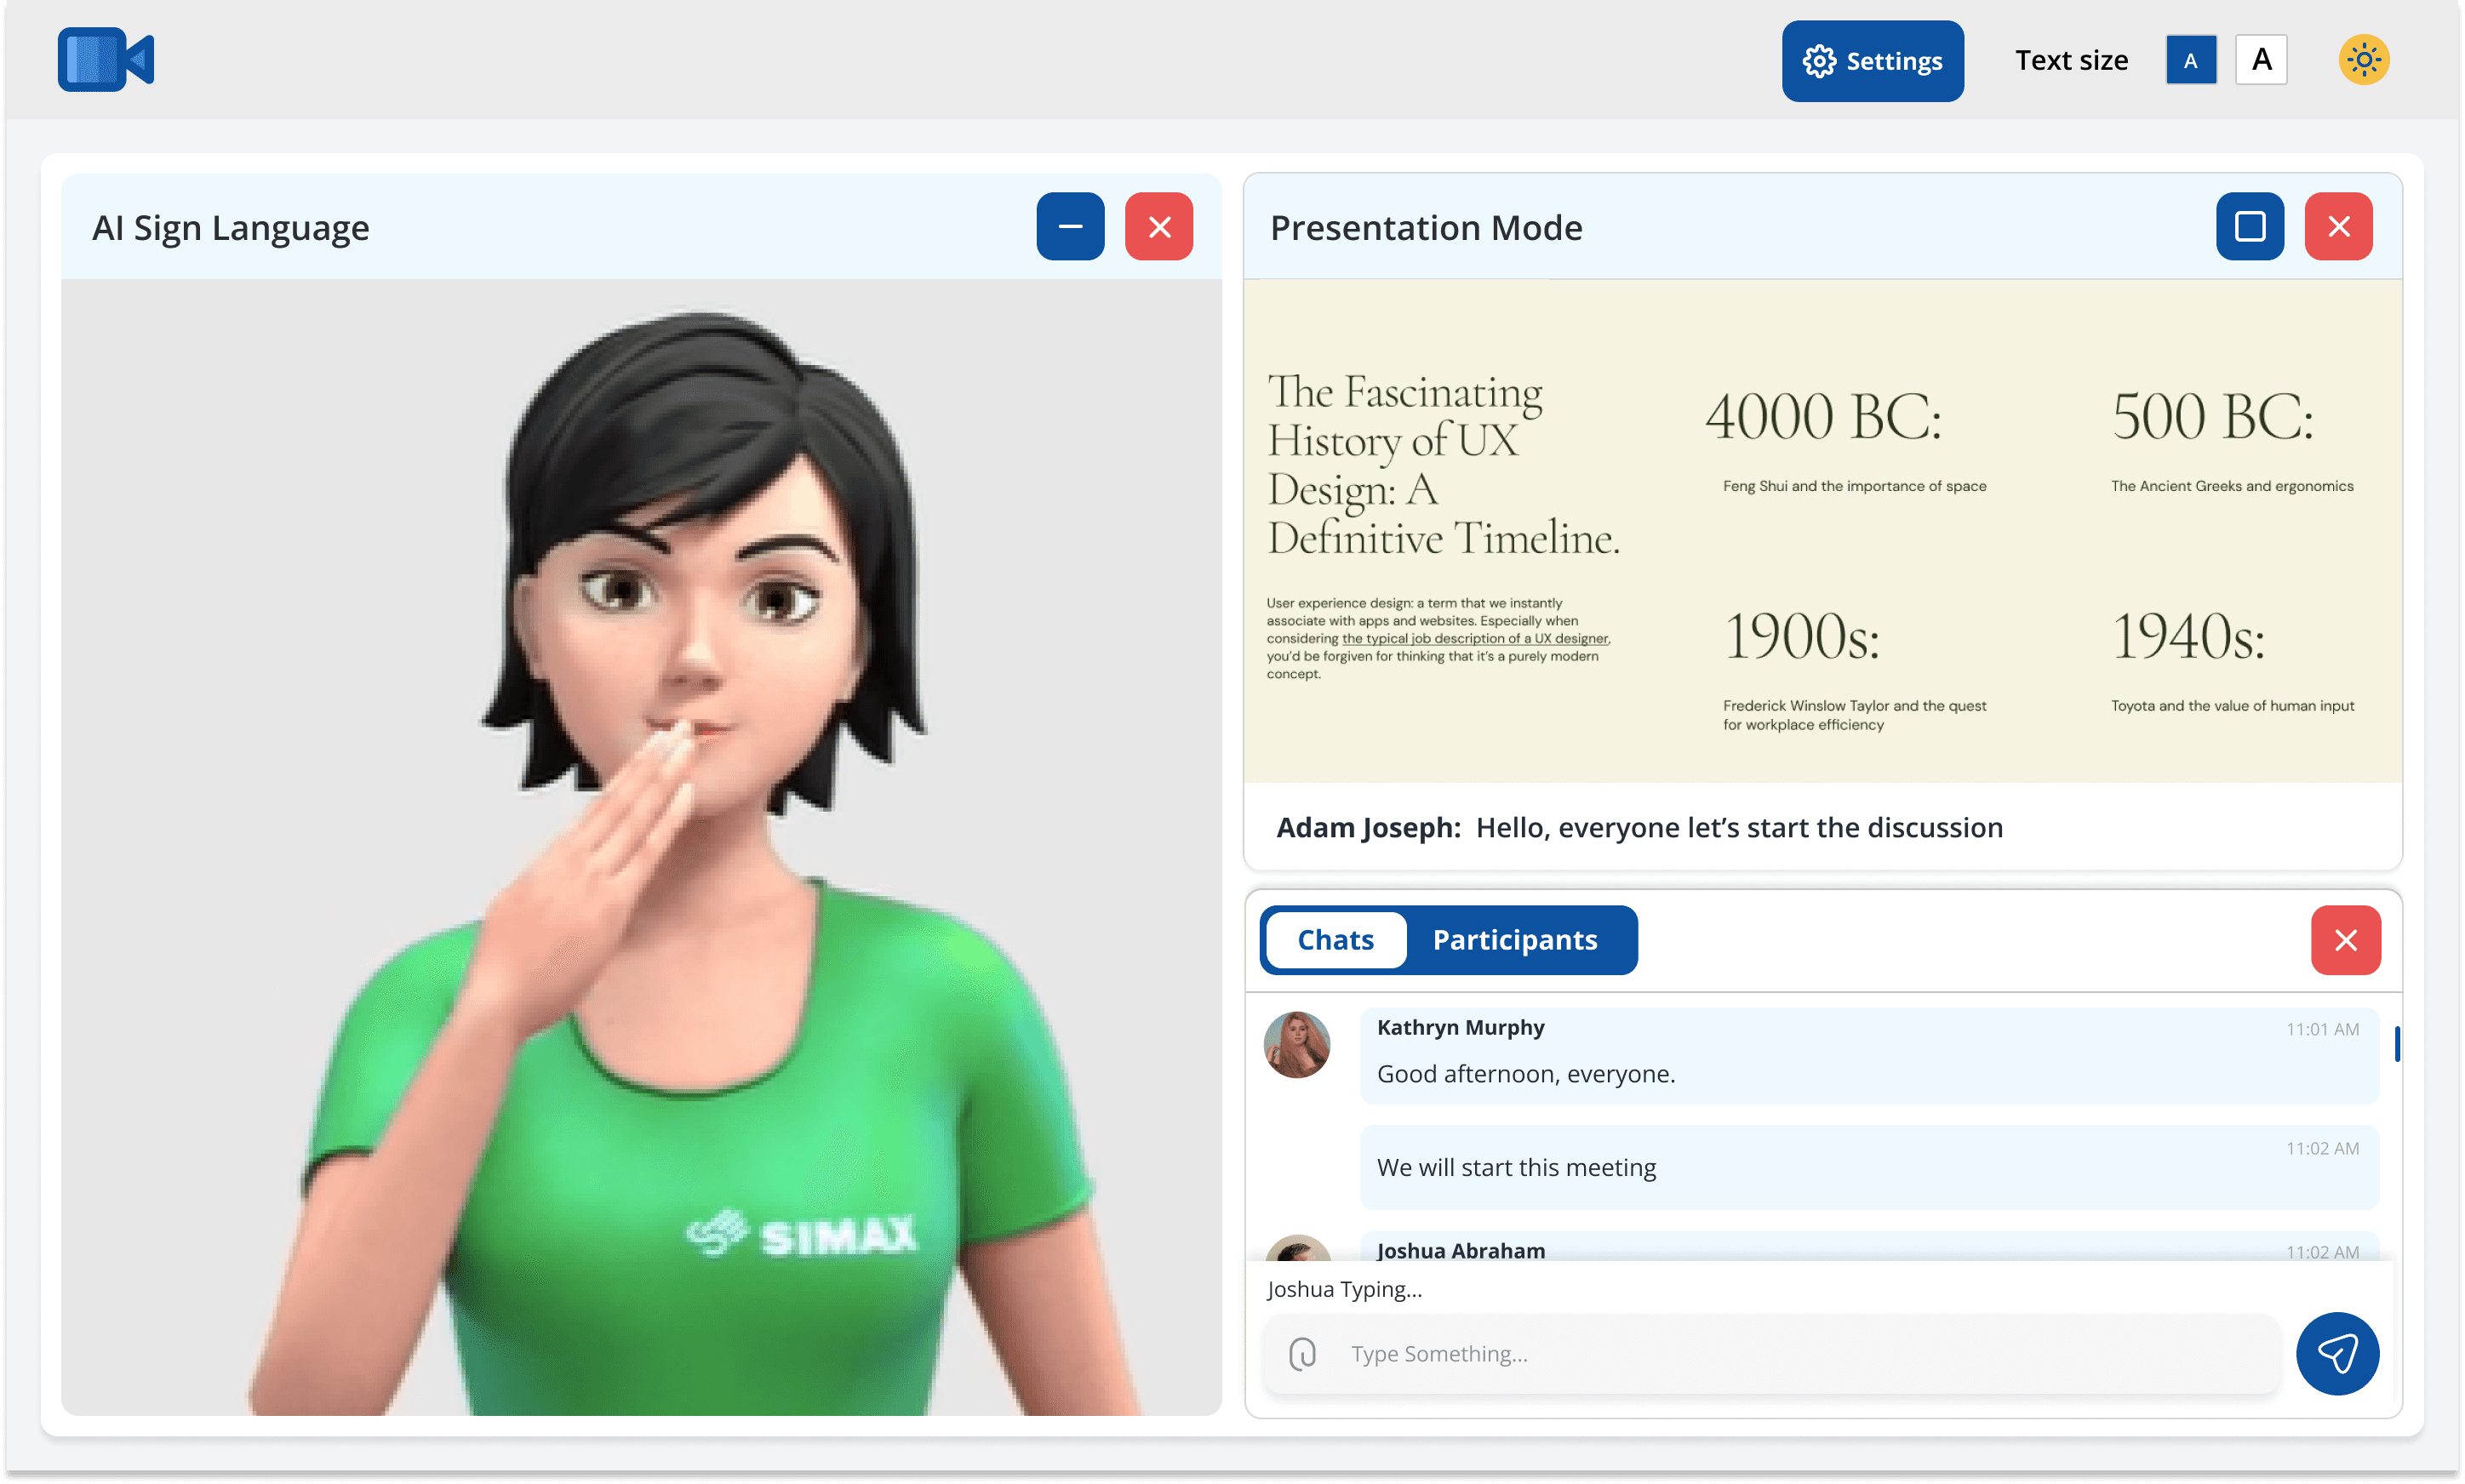Click the sign language avatar video

[640, 846]
